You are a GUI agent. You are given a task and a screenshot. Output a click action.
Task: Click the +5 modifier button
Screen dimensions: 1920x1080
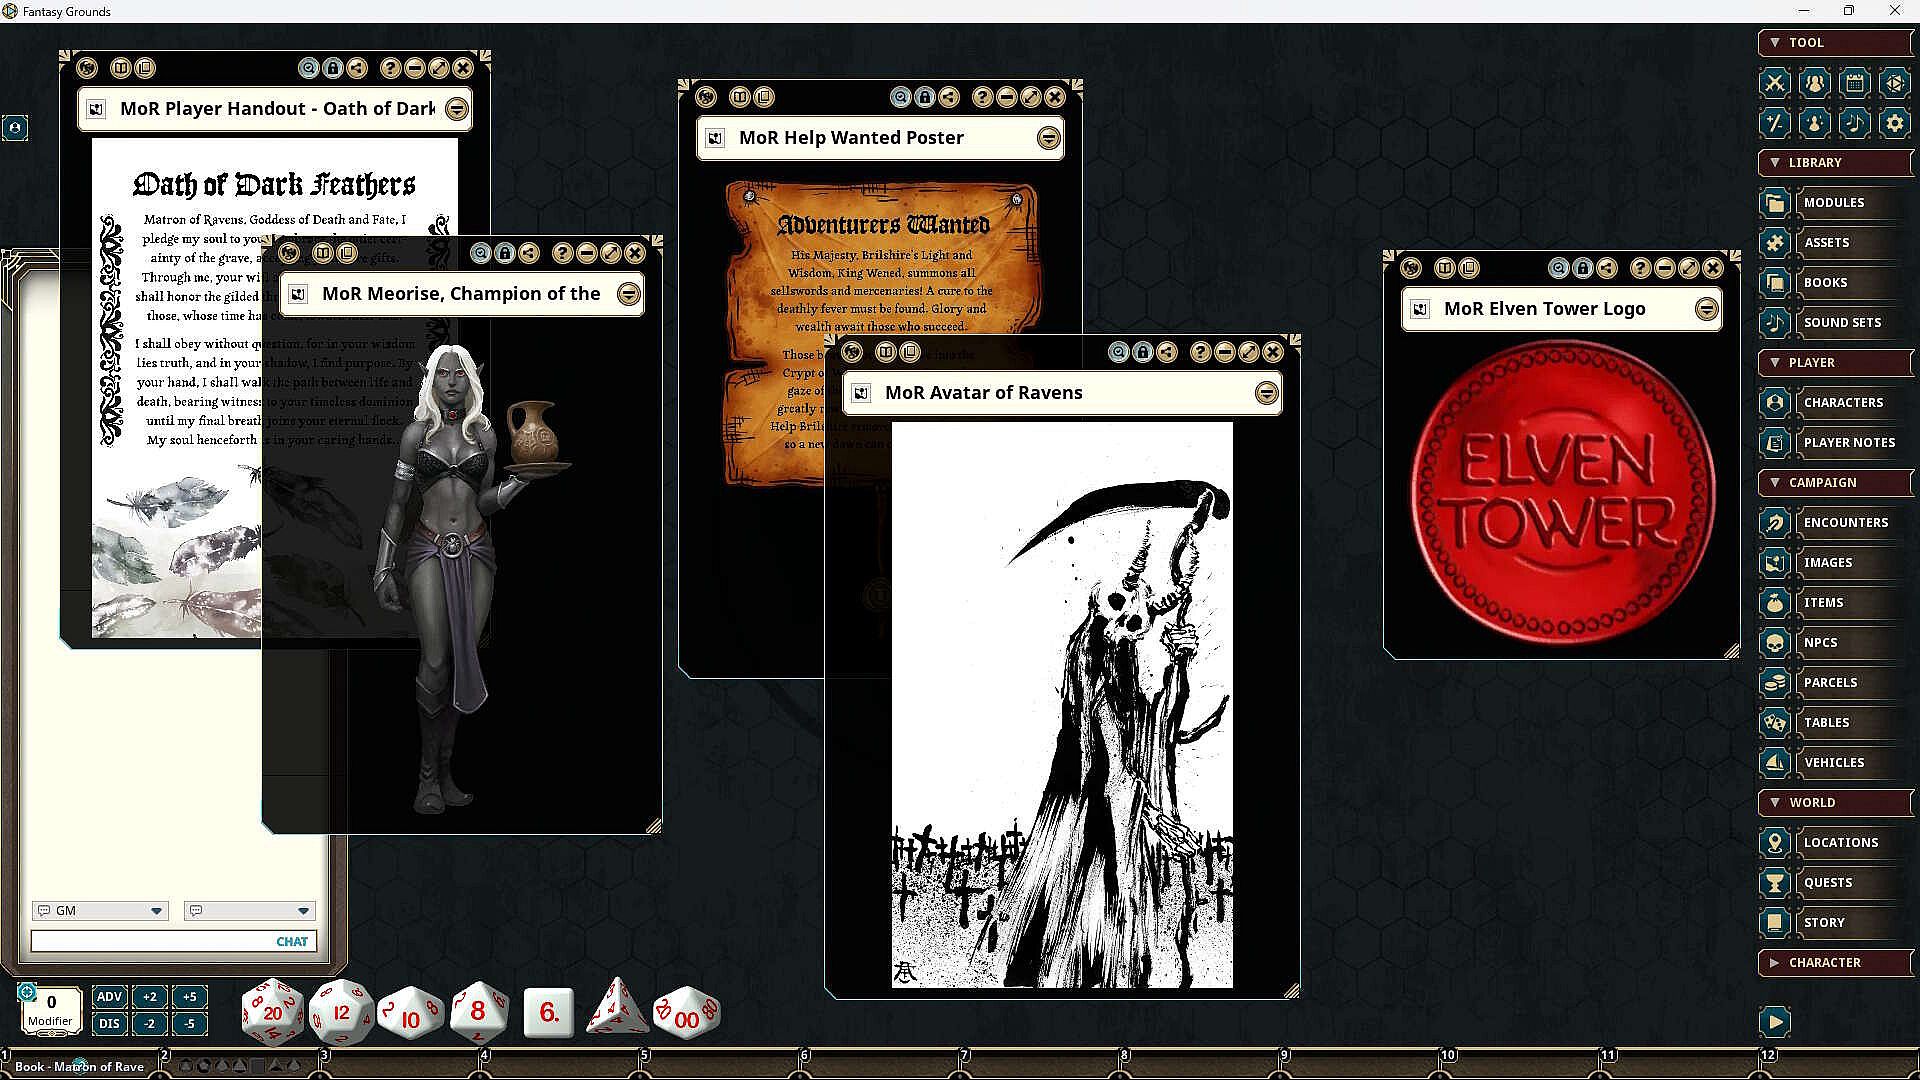click(x=190, y=997)
